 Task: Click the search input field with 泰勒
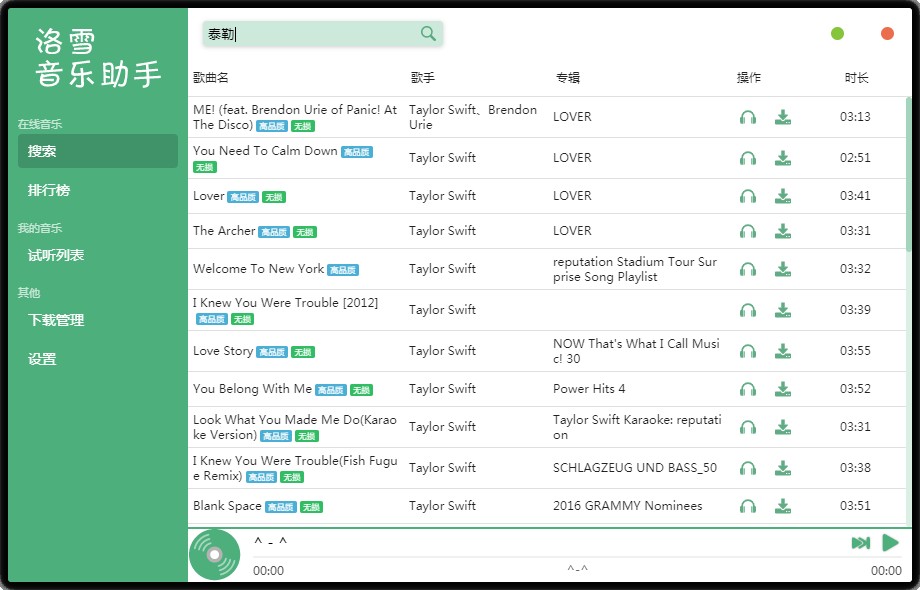[310, 34]
